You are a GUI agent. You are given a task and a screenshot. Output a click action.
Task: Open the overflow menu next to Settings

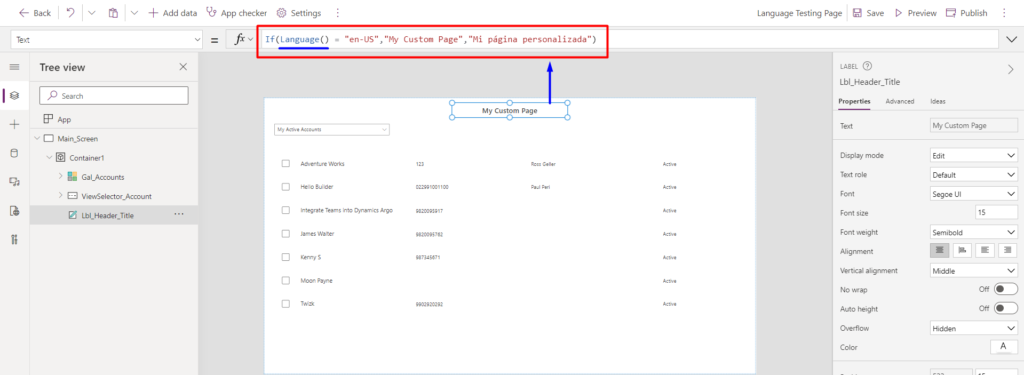tap(337, 13)
